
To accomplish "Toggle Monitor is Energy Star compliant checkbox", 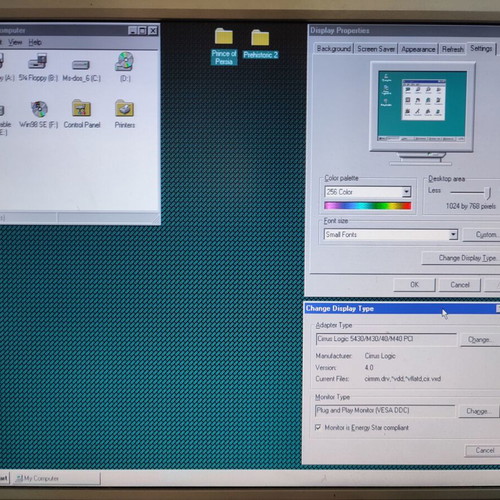I will [x=318, y=427].
